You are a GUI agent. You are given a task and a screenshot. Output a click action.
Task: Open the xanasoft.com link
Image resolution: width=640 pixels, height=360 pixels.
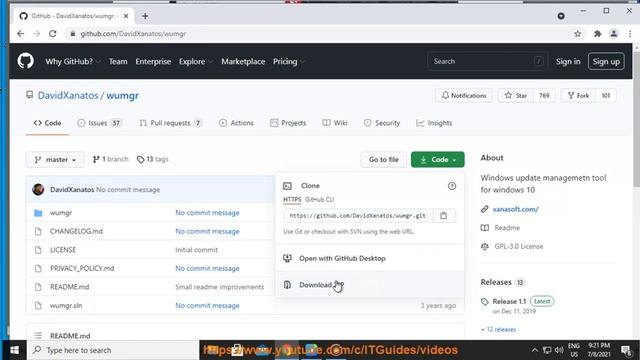(x=516, y=209)
